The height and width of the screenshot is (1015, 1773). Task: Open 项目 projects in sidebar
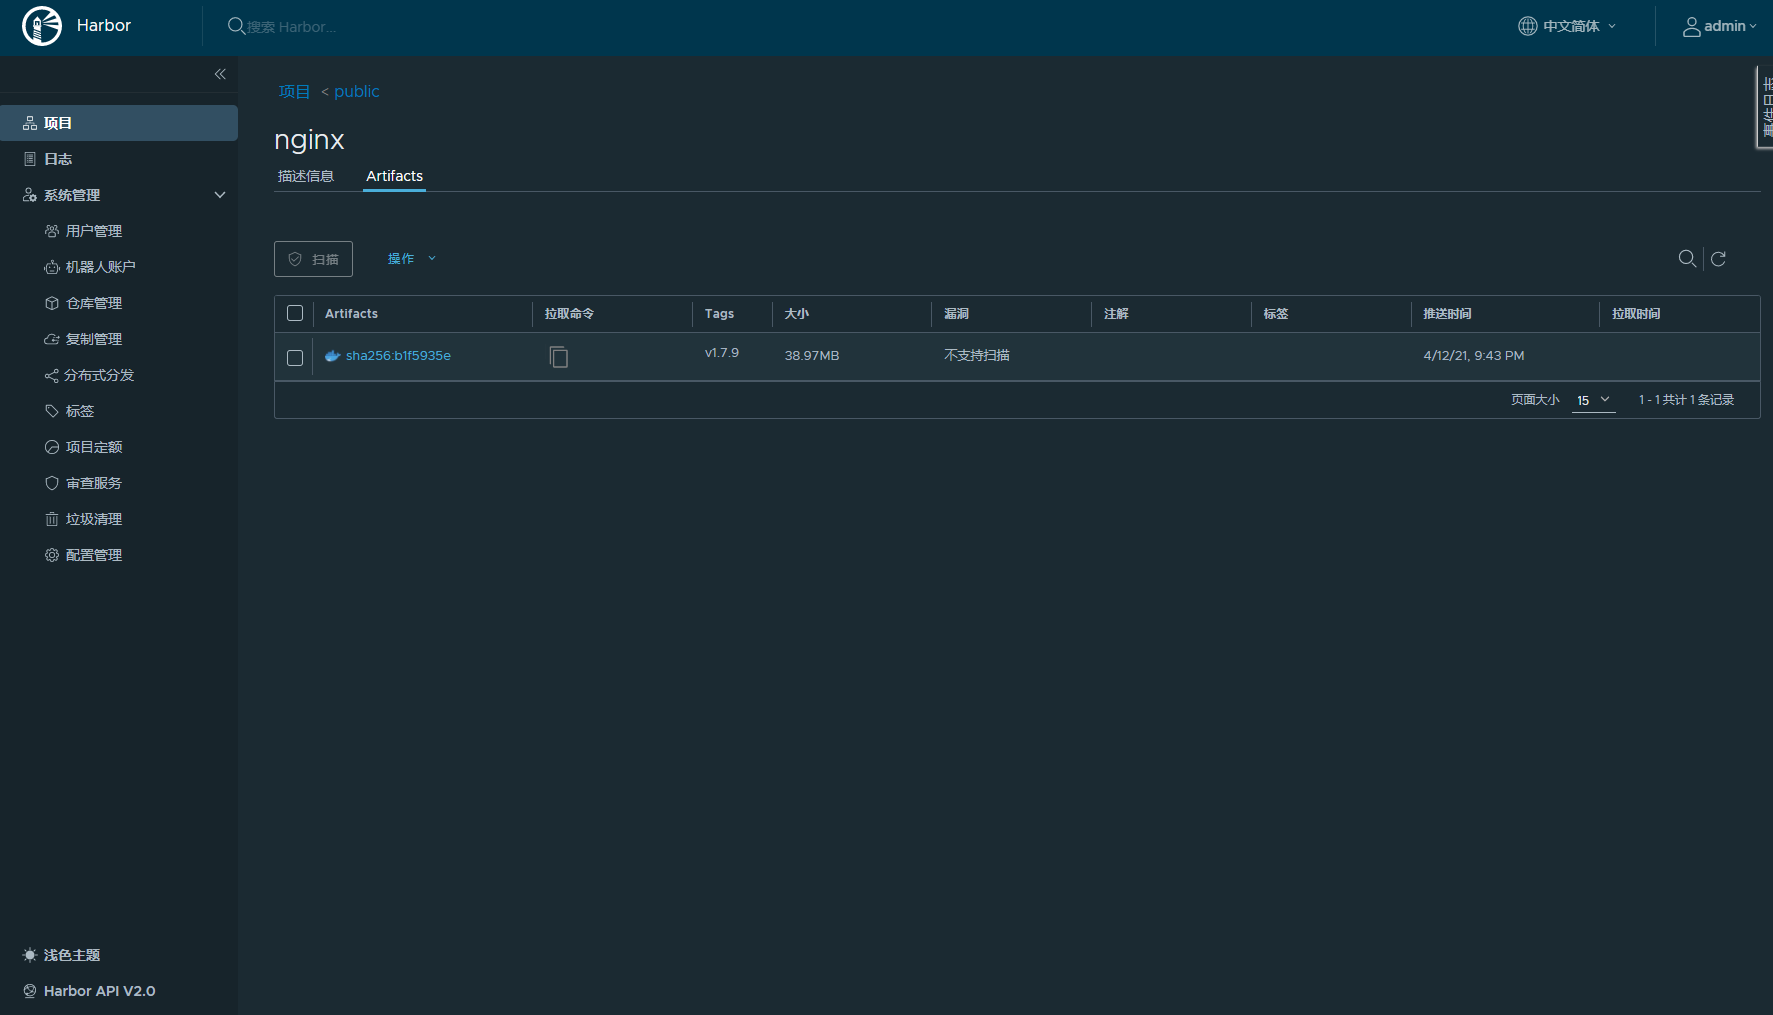coord(119,123)
